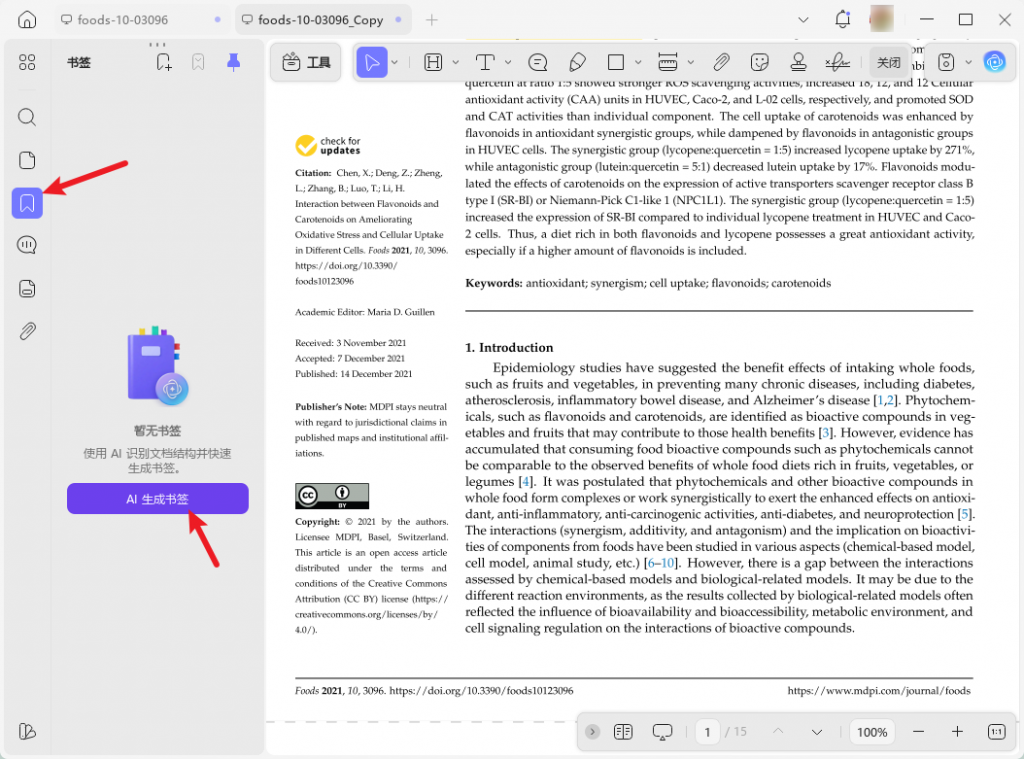Click the zoom in plus button

tap(957, 732)
